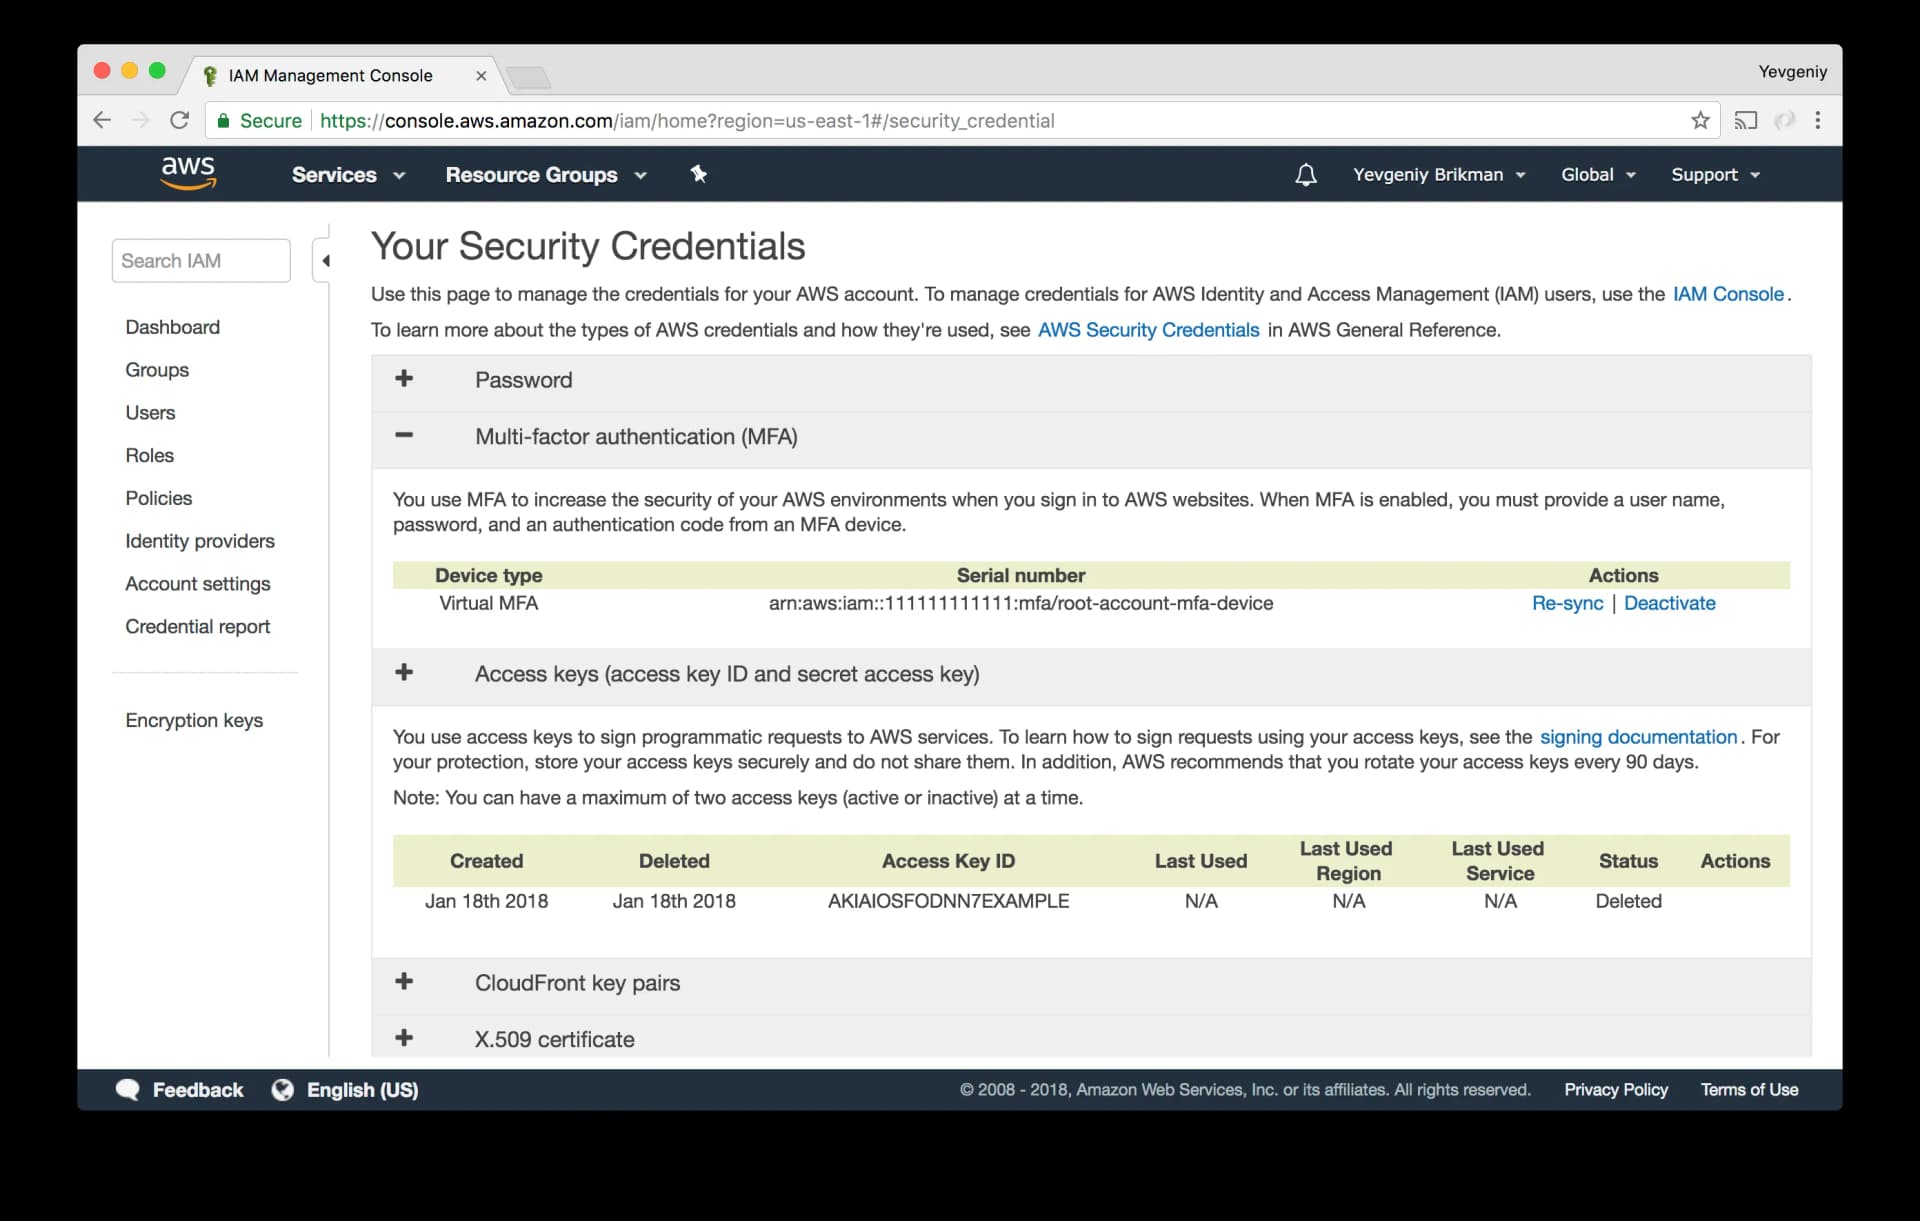Viewport: 1920px width, 1221px height.
Task: Collapse the Multi-factor authentication section
Action: click(404, 435)
